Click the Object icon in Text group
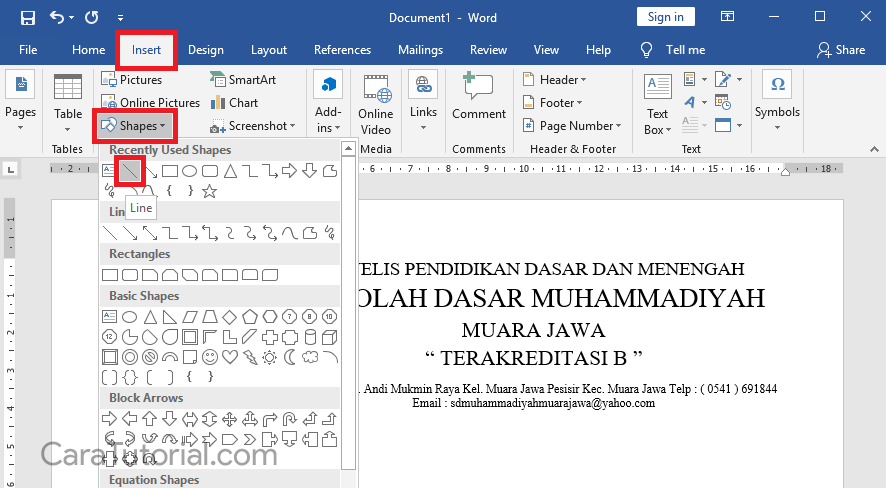The width and height of the screenshot is (886, 488). [x=723, y=125]
